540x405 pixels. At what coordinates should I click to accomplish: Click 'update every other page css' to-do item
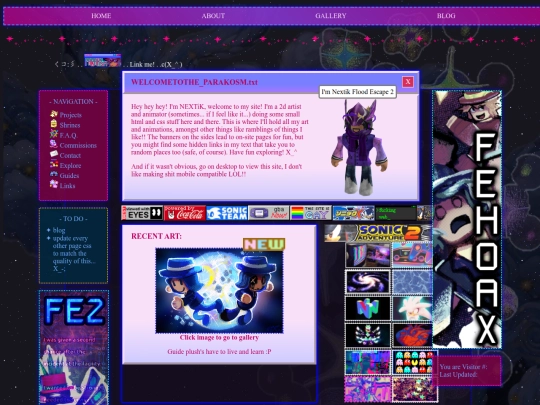coord(73,253)
